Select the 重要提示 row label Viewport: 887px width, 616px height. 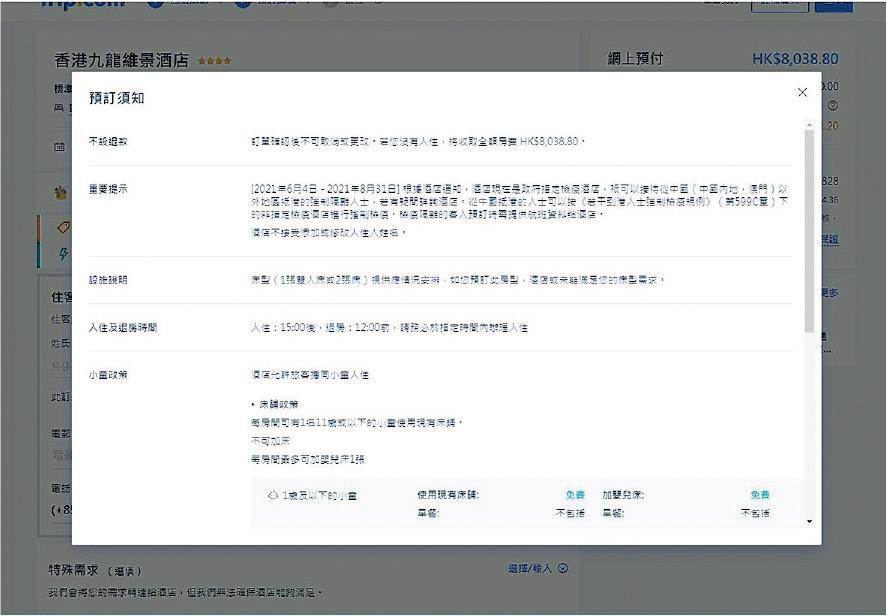pyautogui.click(x=108, y=189)
